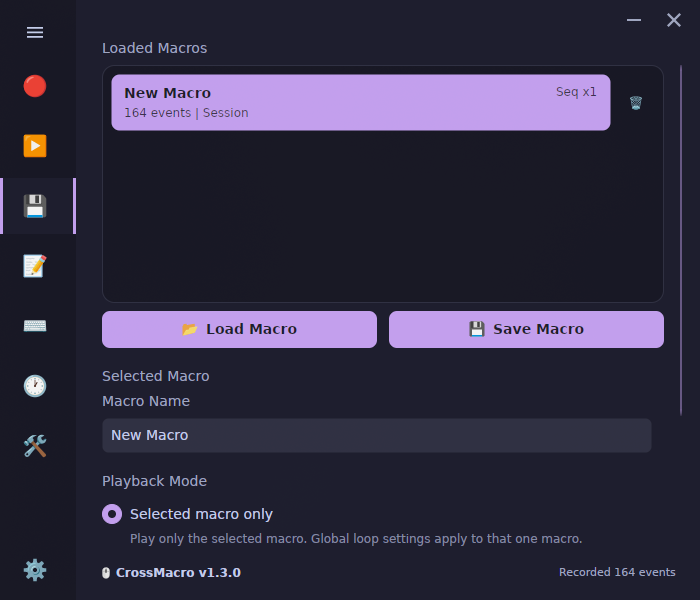Click the "Recorded 164 events" status text
The height and width of the screenshot is (600, 700).
coord(617,572)
